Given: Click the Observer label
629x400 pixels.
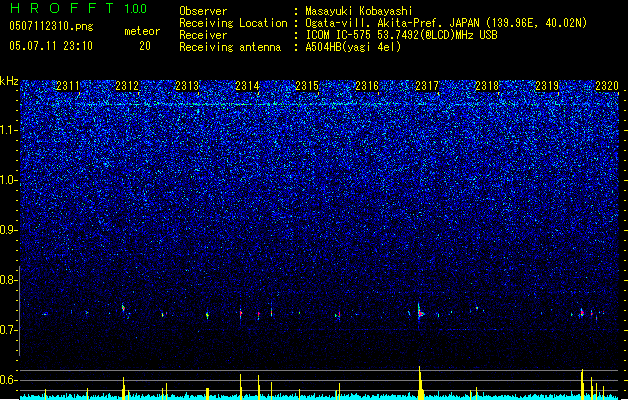Looking at the screenshot, I should (203, 11).
